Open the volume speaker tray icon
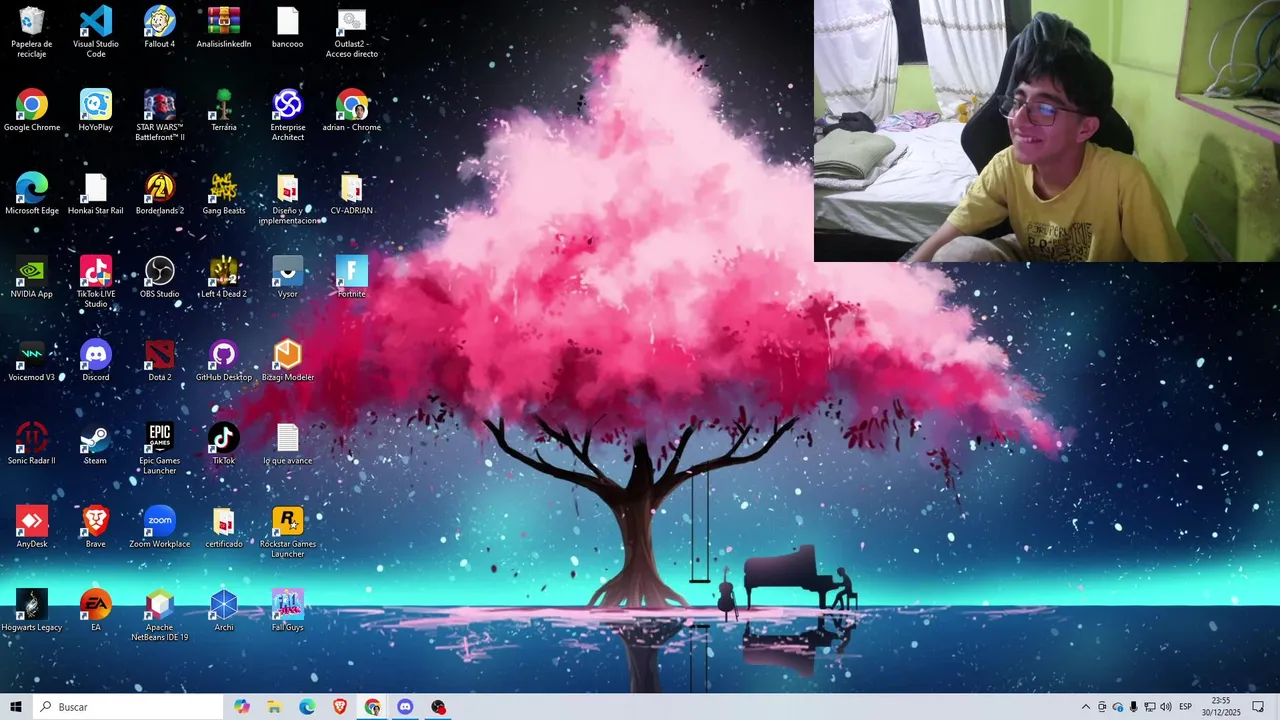Viewport: 1280px width, 720px height. point(1166,707)
